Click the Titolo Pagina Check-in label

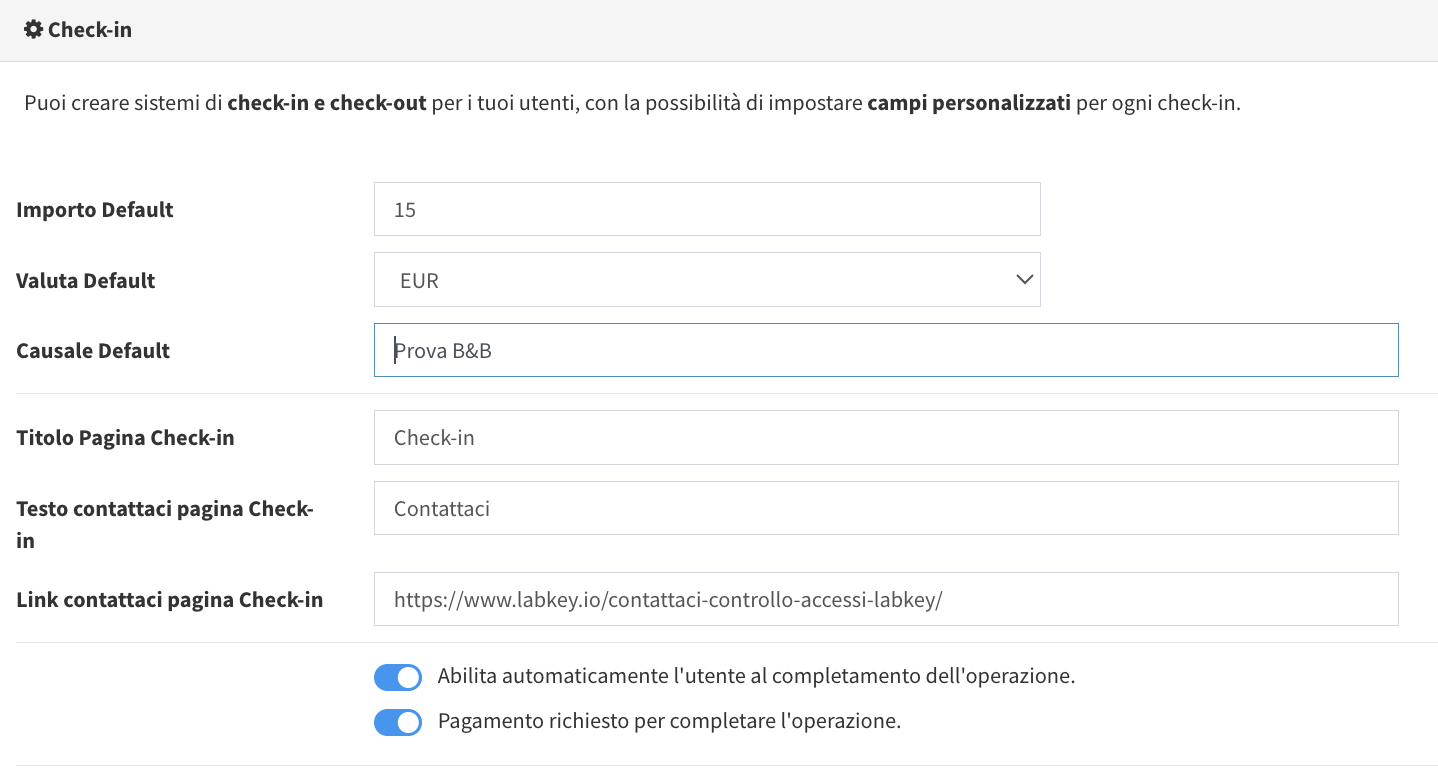click(125, 438)
